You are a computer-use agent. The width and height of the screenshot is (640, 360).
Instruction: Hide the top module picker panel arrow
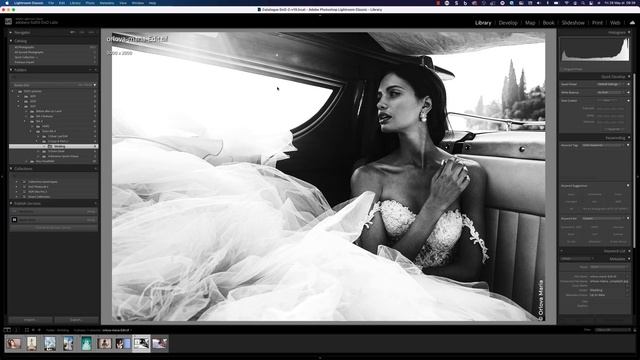pos(320,16)
